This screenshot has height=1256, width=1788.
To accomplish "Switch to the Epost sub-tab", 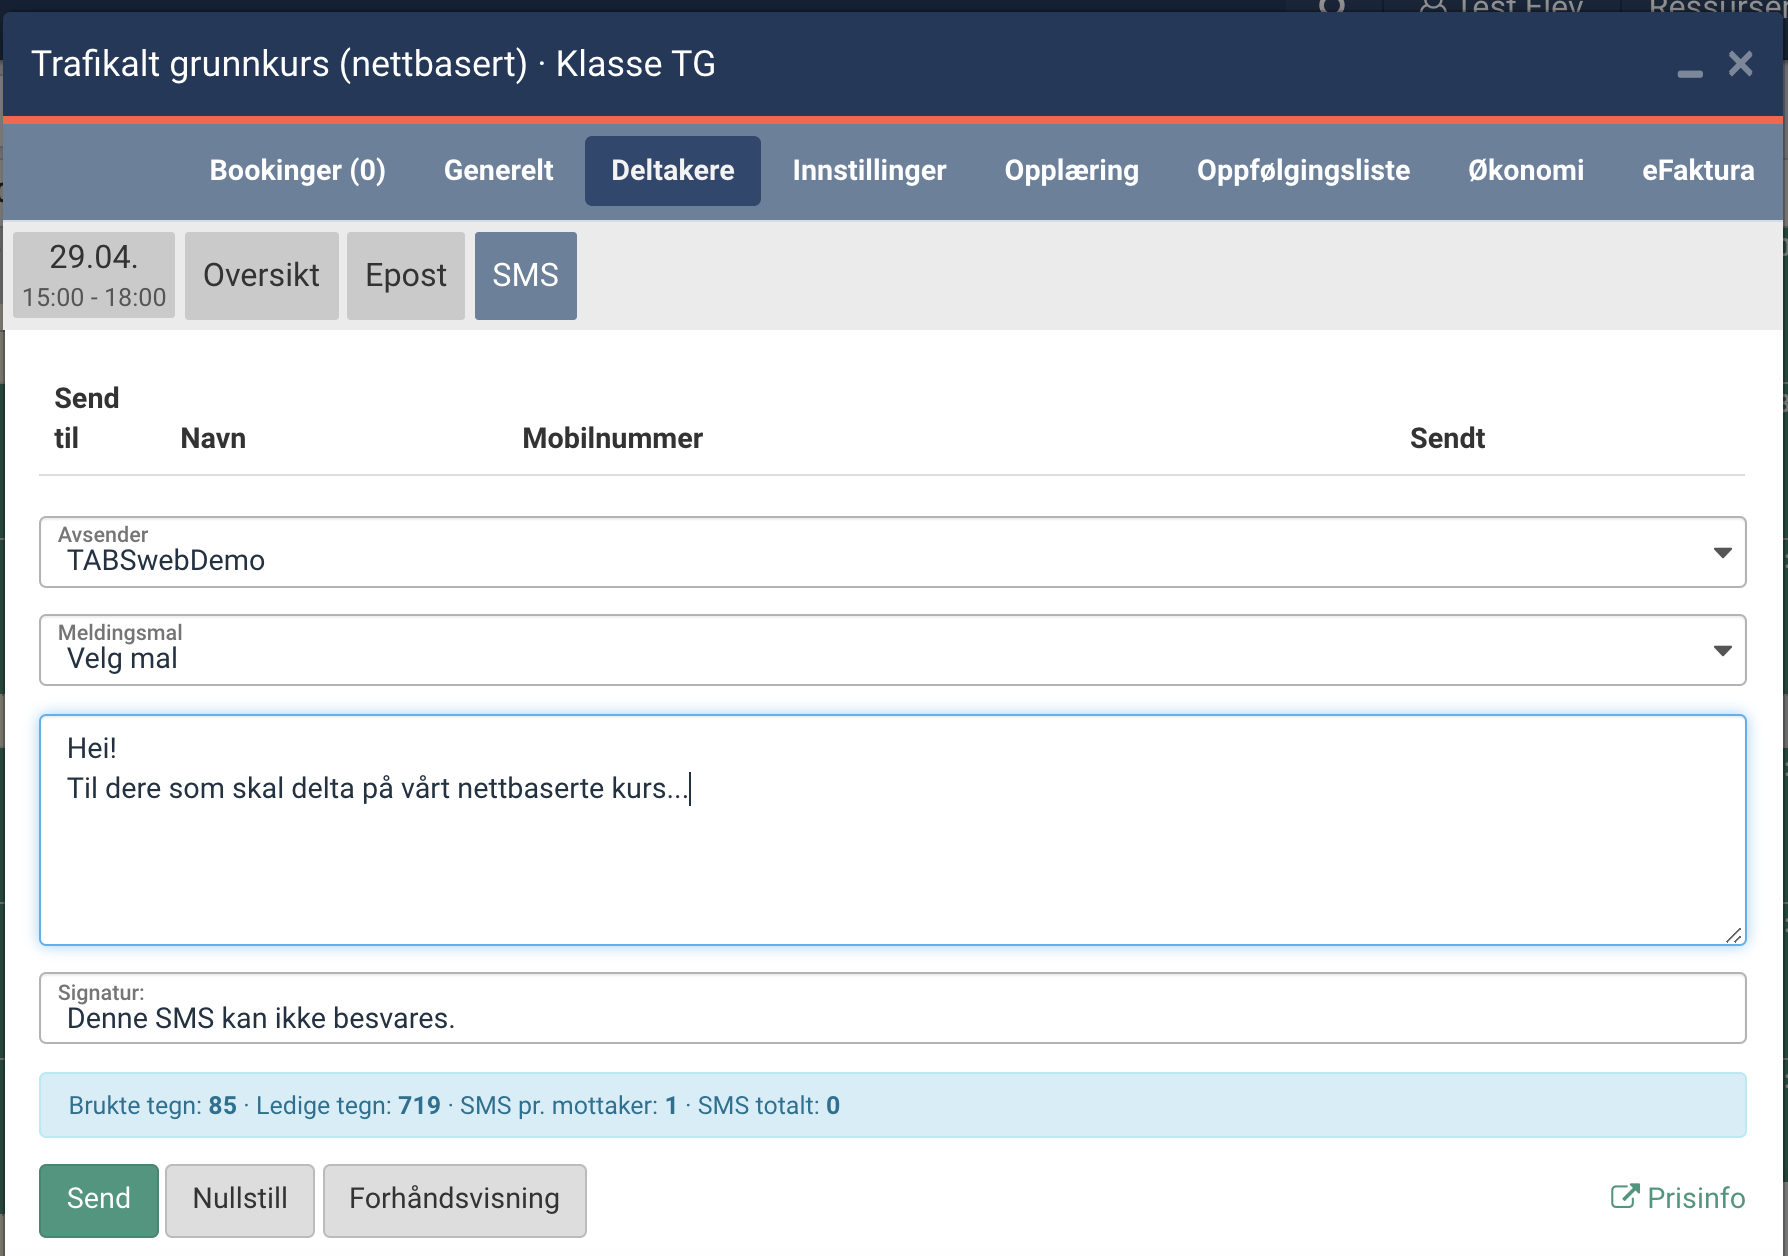I will (x=406, y=276).
